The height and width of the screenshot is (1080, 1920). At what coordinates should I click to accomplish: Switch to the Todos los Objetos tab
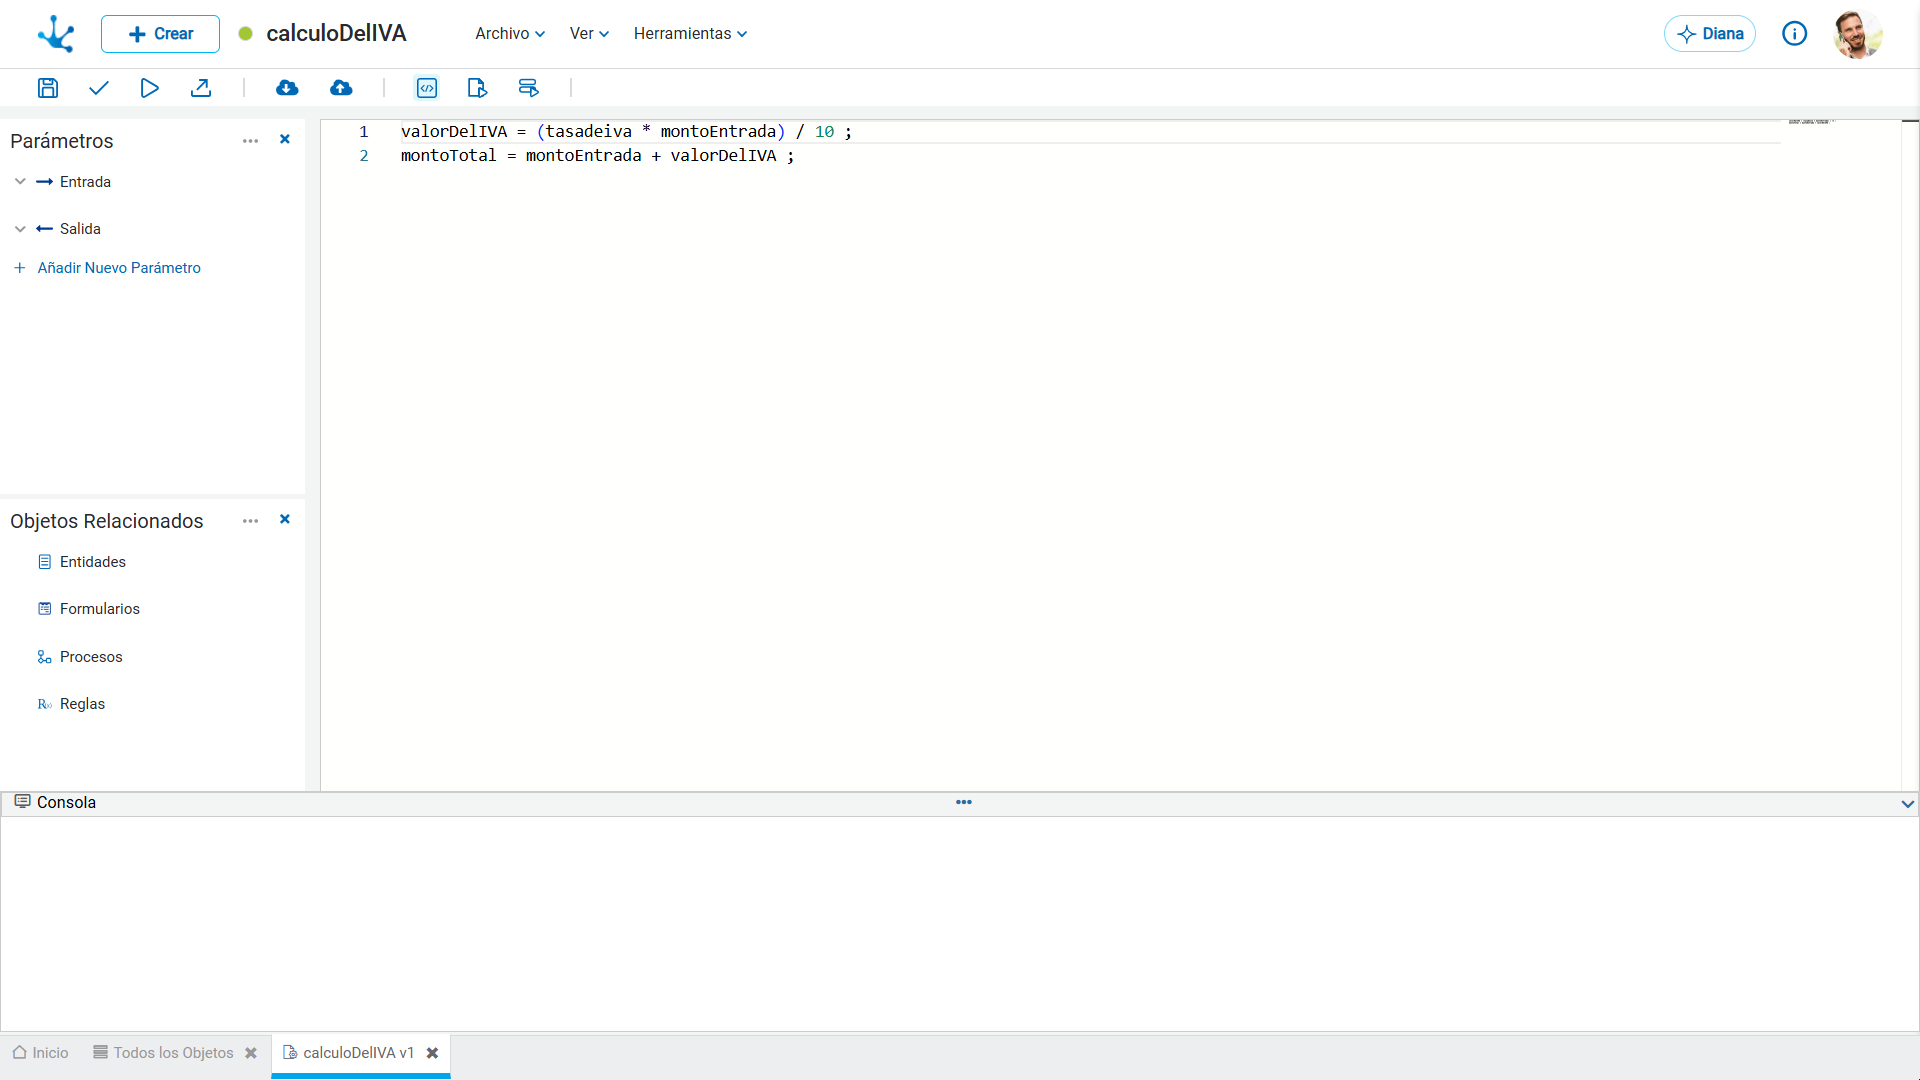point(173,1053)
